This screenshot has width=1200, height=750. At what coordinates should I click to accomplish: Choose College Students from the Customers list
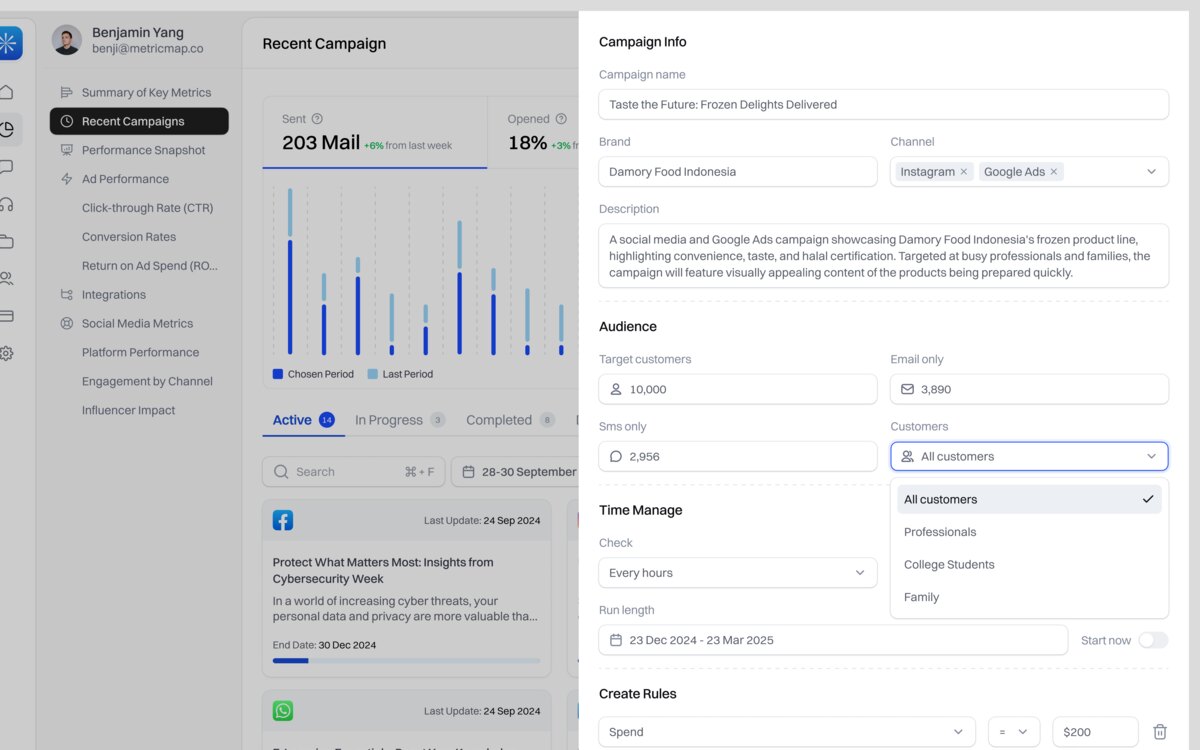click(1029, 565)
